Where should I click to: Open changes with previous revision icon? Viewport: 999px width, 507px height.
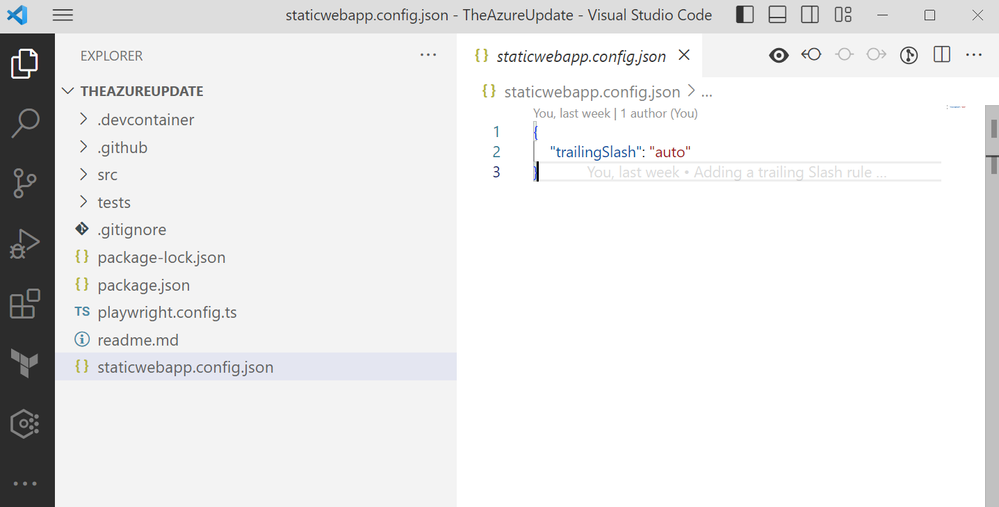[x=811, y=55]
